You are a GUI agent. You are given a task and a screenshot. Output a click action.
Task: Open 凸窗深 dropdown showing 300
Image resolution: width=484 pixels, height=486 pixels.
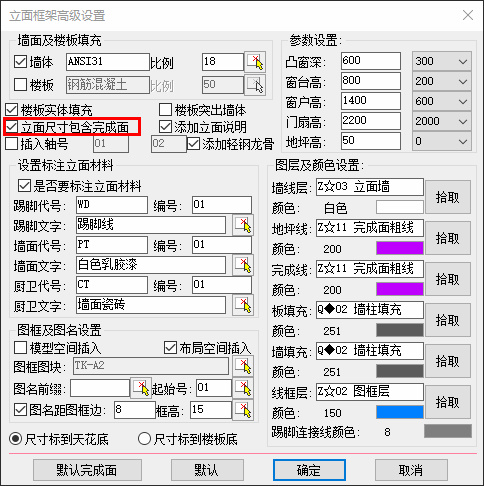(x=442, y=61)
